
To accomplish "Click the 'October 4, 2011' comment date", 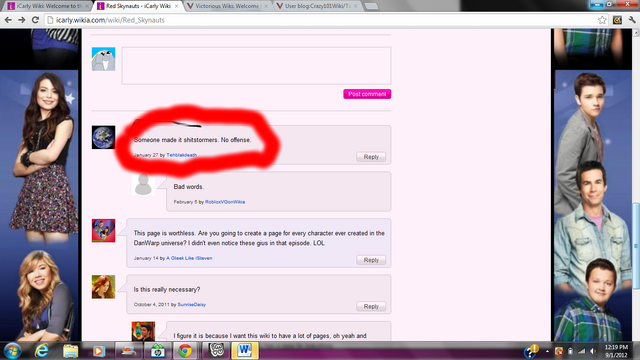I will pyautogui.click(x=151, y=304).
